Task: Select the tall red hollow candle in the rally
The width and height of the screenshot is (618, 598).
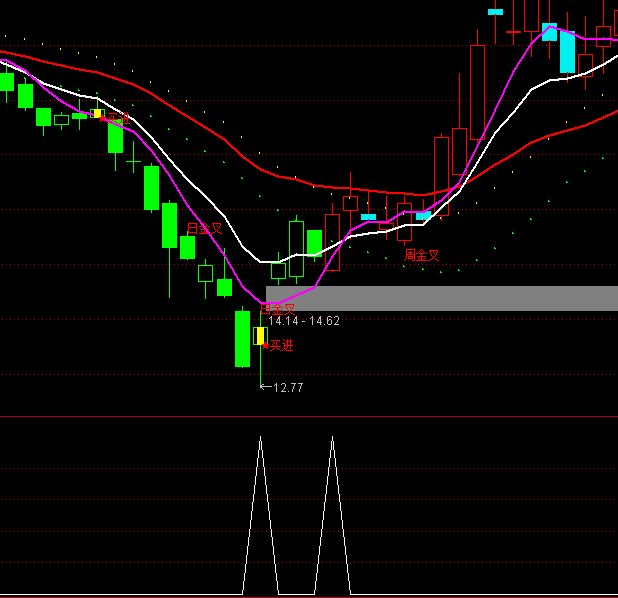Action: (477, 97)
